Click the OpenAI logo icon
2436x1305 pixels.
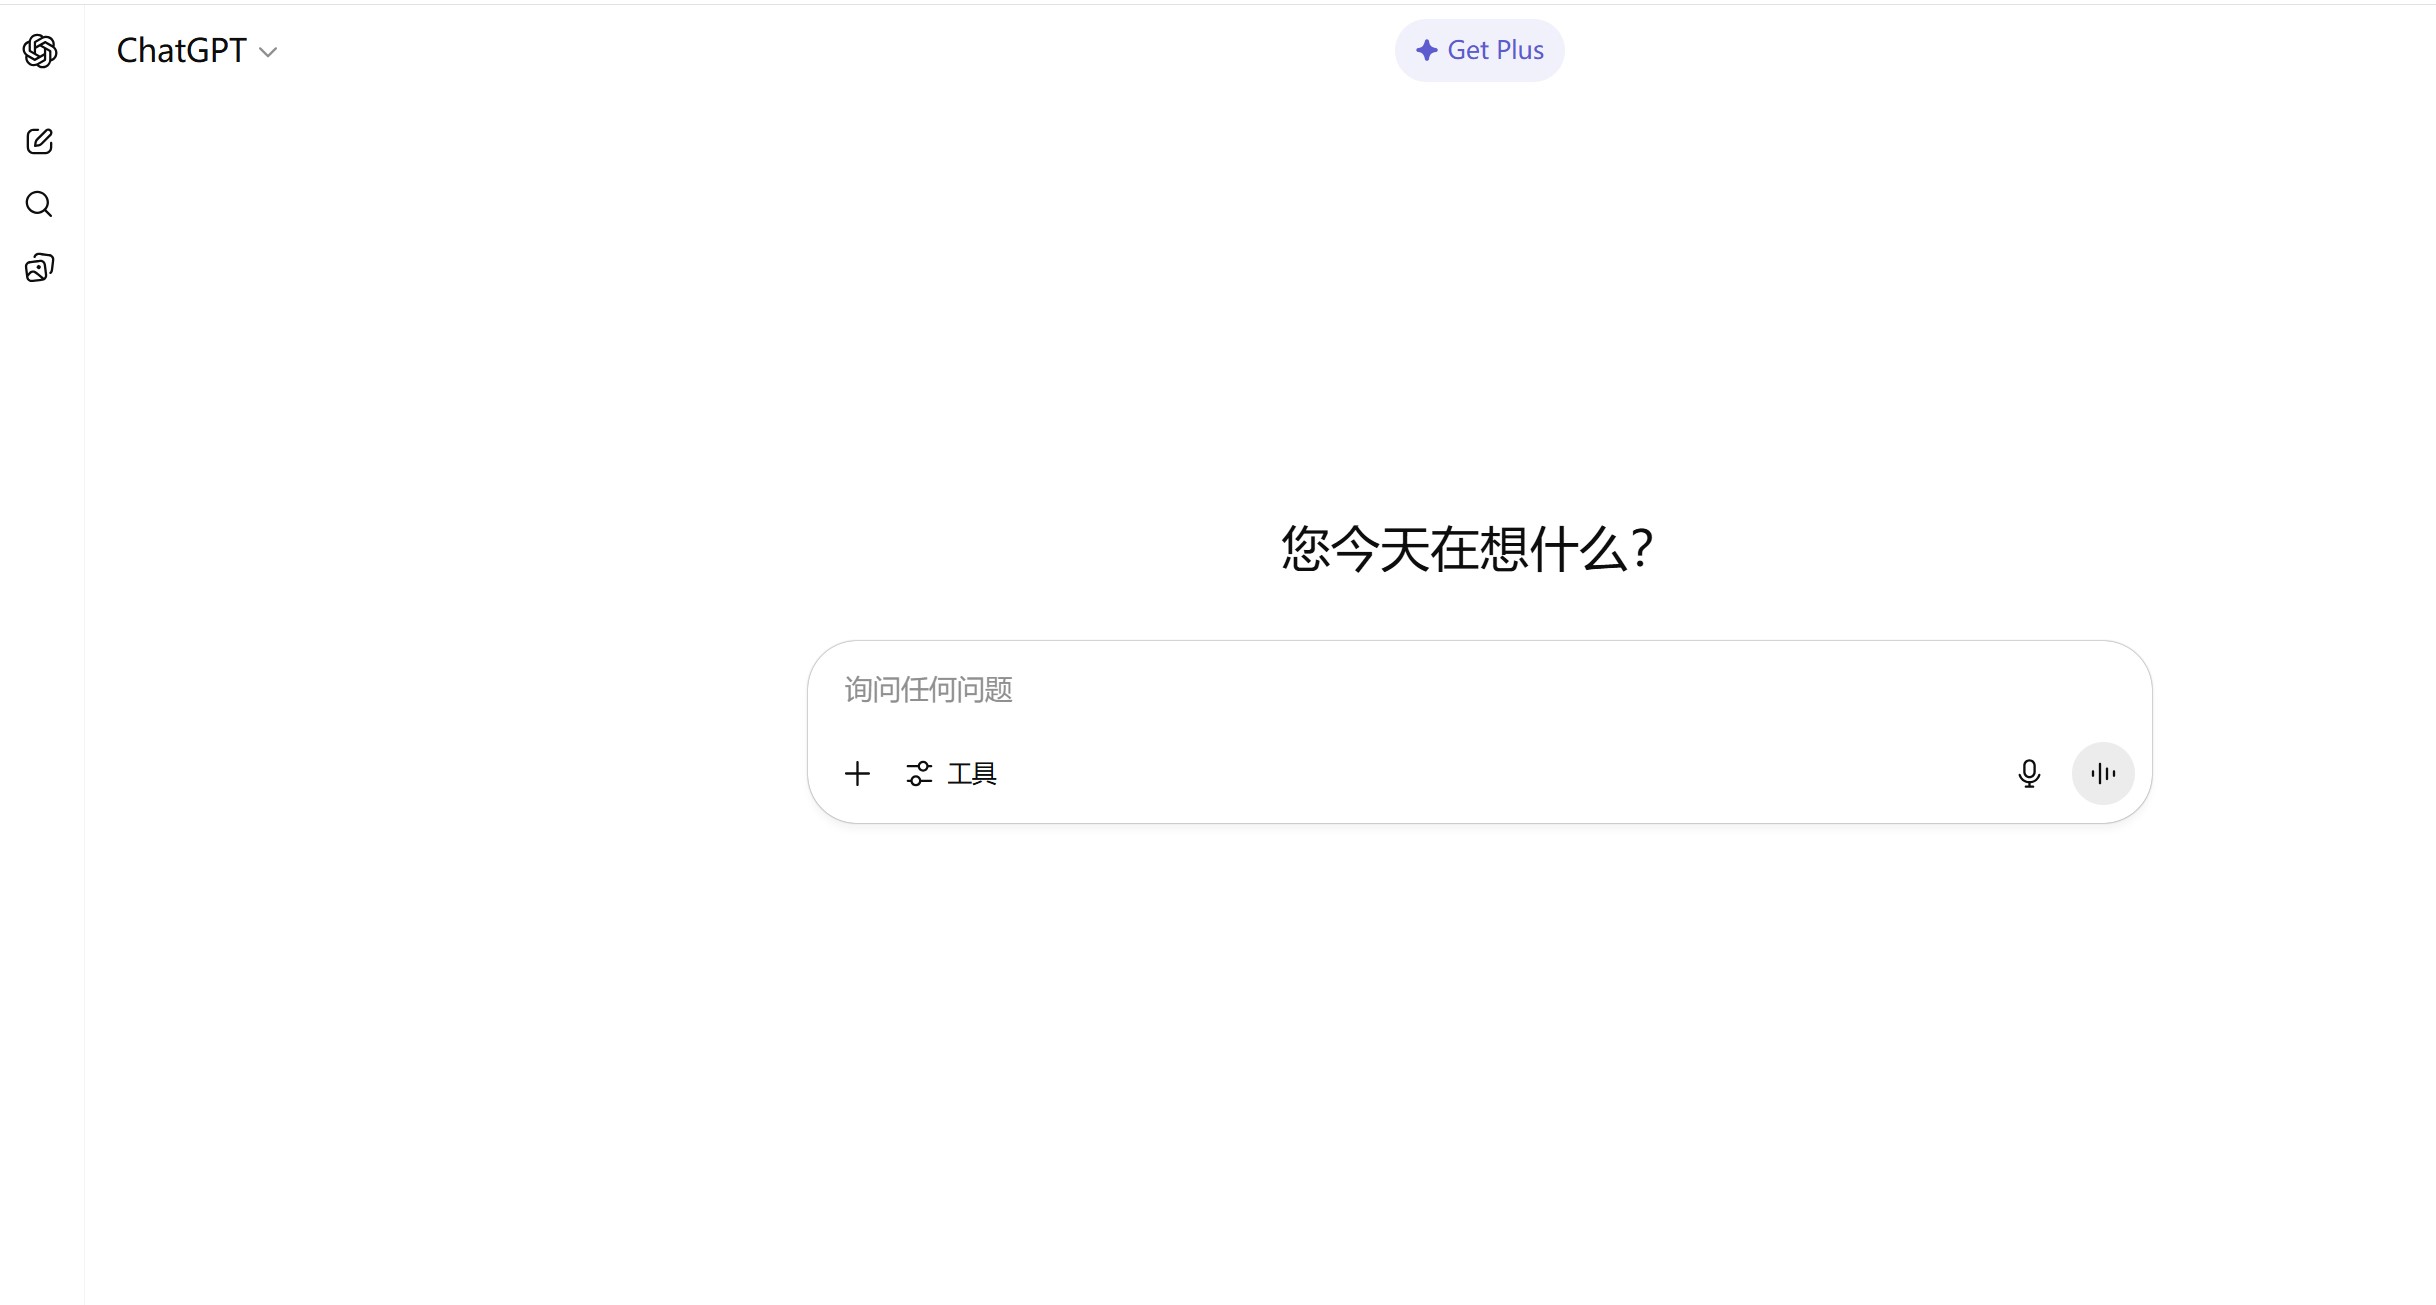tap(40, 51)
